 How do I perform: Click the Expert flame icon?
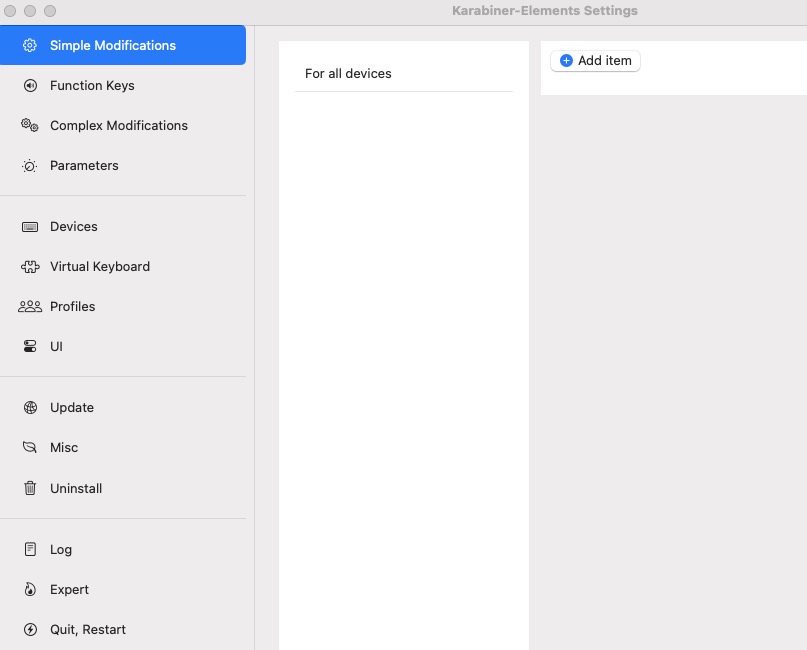(30, 589)
